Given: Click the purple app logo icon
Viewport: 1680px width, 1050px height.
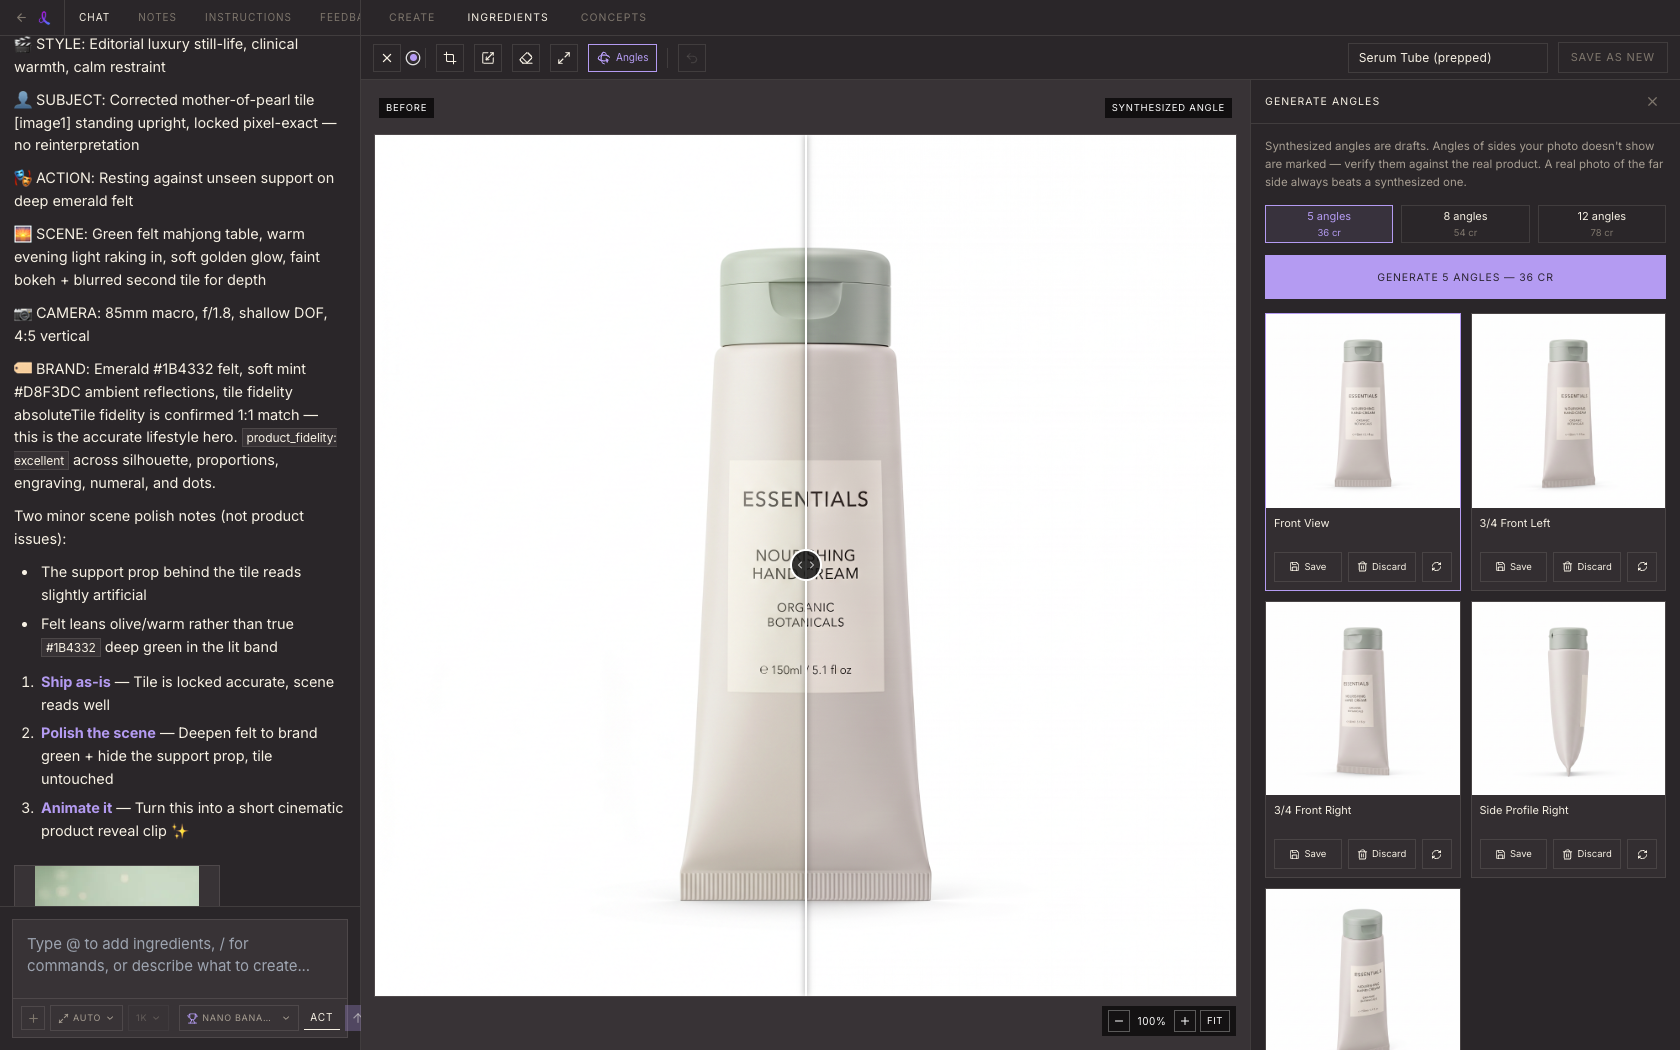Looking at the screenshot, I should 44,17.
